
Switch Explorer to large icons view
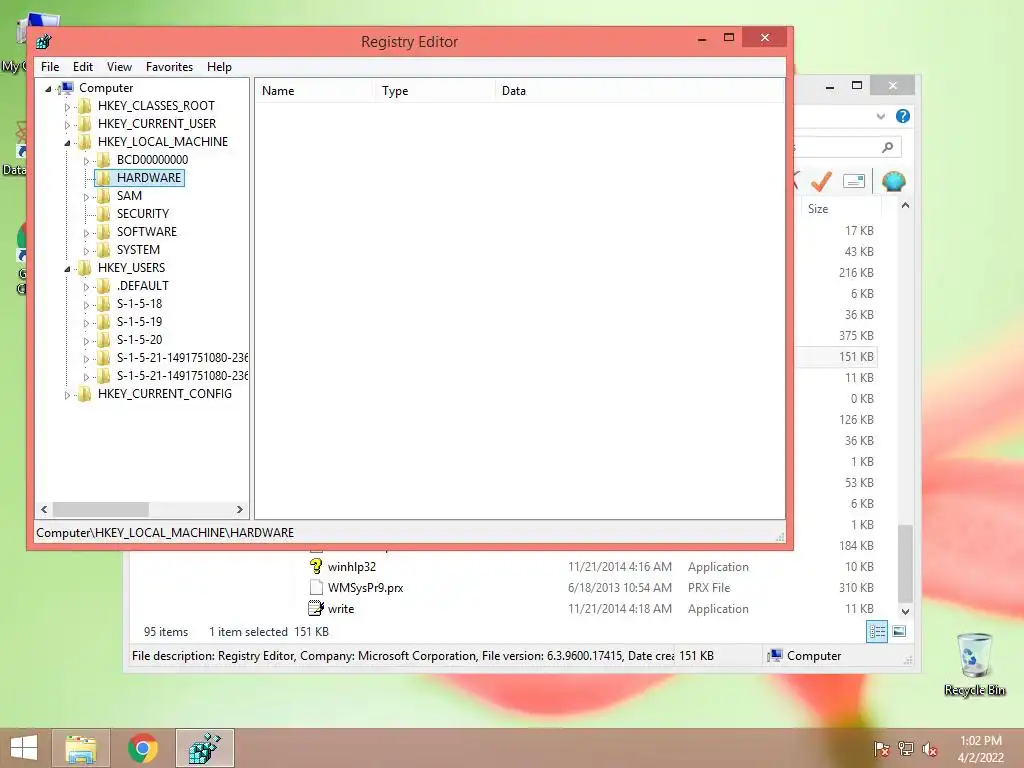(899, 632)
